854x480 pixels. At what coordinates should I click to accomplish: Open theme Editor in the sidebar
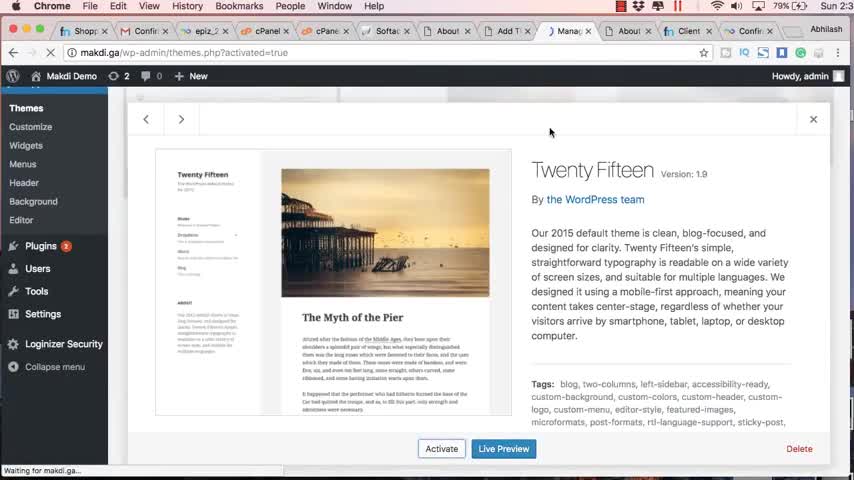pos(21,220)
